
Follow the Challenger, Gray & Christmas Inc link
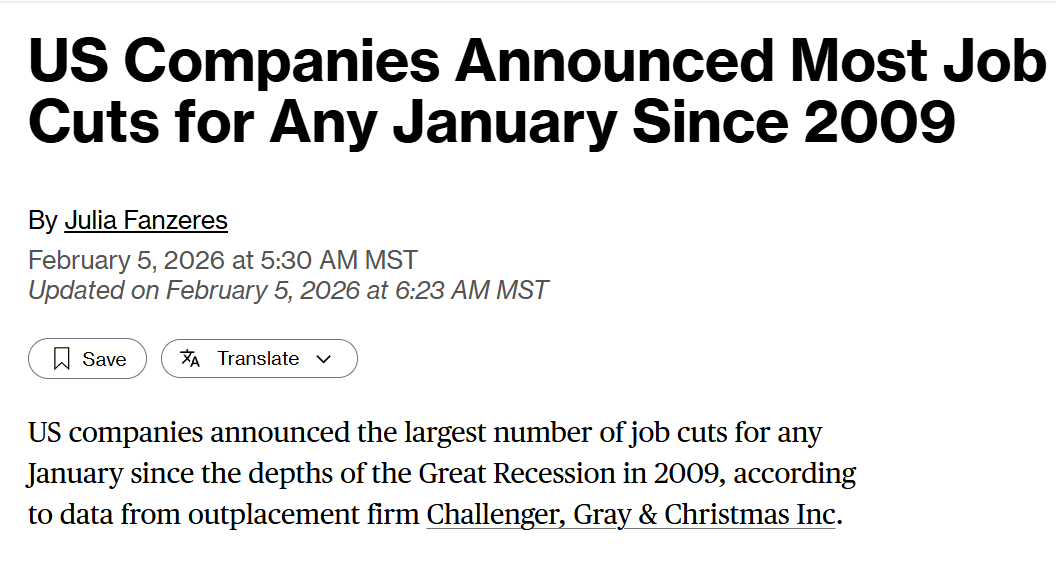coord(631,514)
